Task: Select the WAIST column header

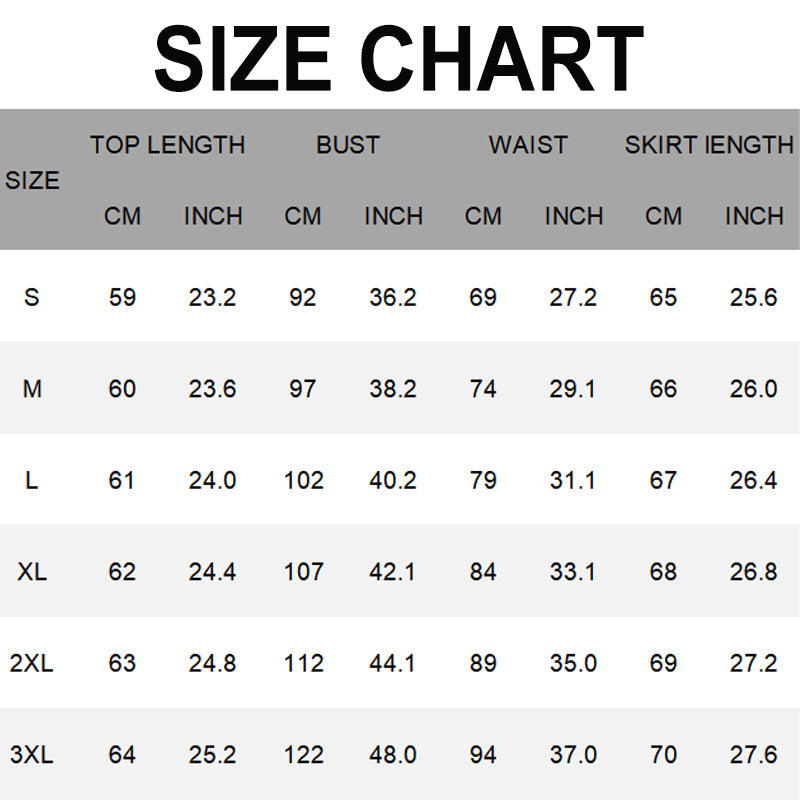Action: click(528, 145)
